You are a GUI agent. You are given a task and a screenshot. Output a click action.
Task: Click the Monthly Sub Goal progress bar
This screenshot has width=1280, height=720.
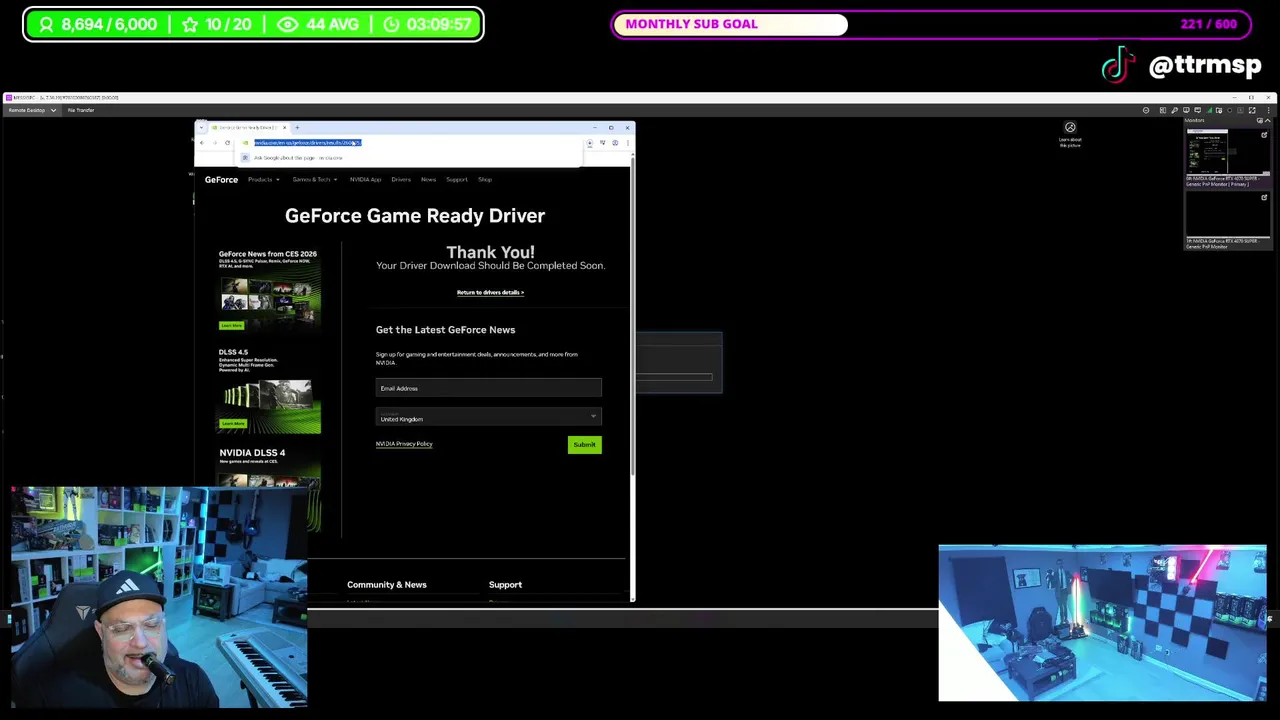930,24
